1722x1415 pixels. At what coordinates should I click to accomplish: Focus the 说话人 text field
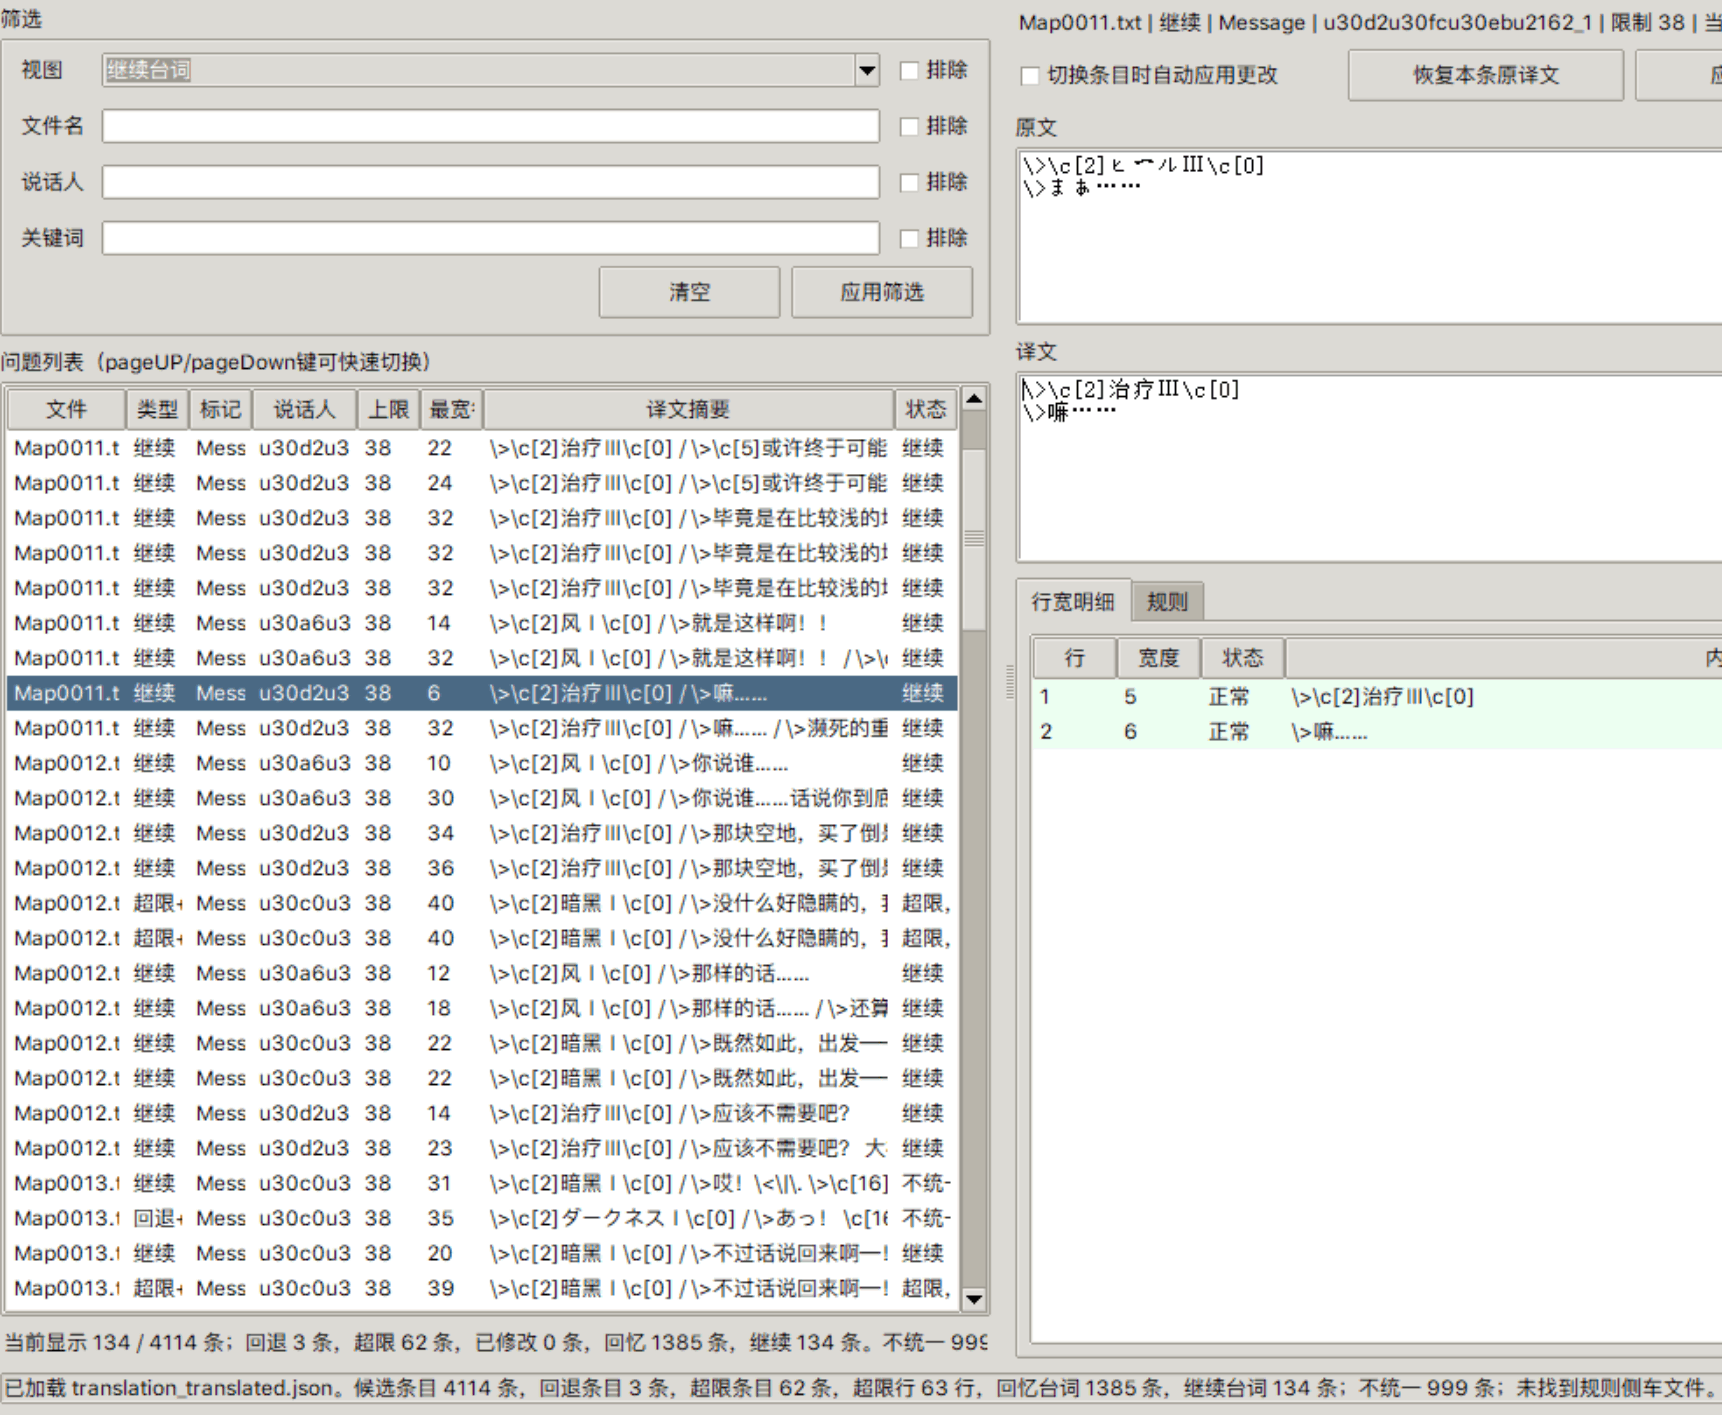[x=490, y=182]
